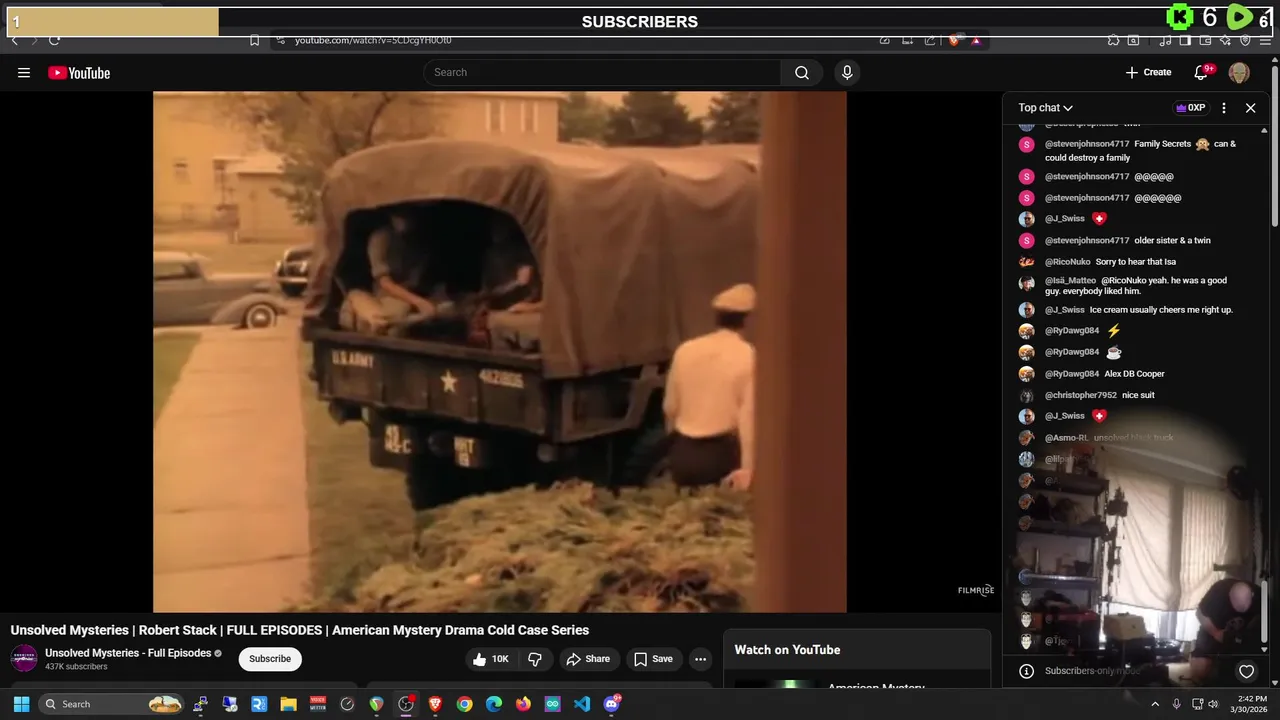Start voice search with the microphone icon
Image resolution: width=1280 pixels, height=720 pixels.
point(847,72)
